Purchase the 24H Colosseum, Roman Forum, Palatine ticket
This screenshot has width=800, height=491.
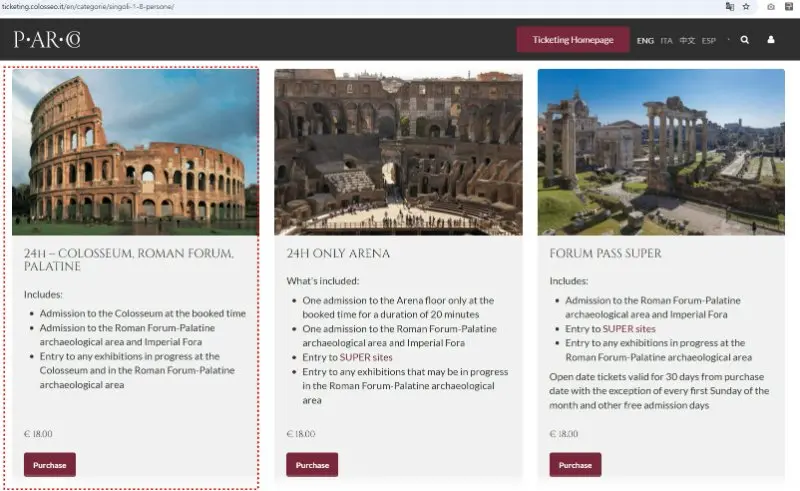pos(50,465)
